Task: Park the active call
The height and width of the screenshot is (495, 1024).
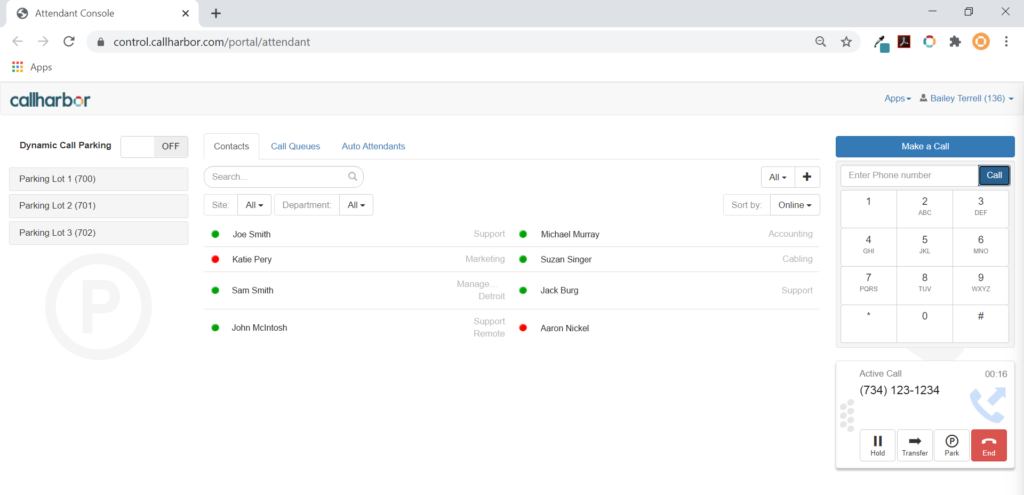Action: tap(951, 445)
